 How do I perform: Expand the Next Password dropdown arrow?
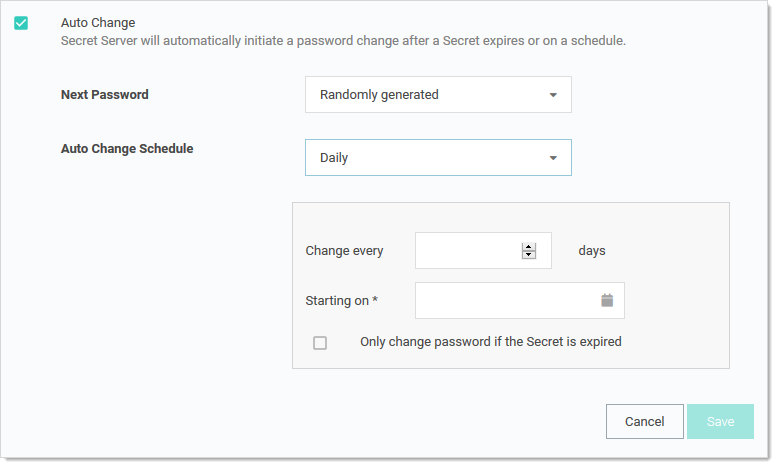click(x=553, y=96)
